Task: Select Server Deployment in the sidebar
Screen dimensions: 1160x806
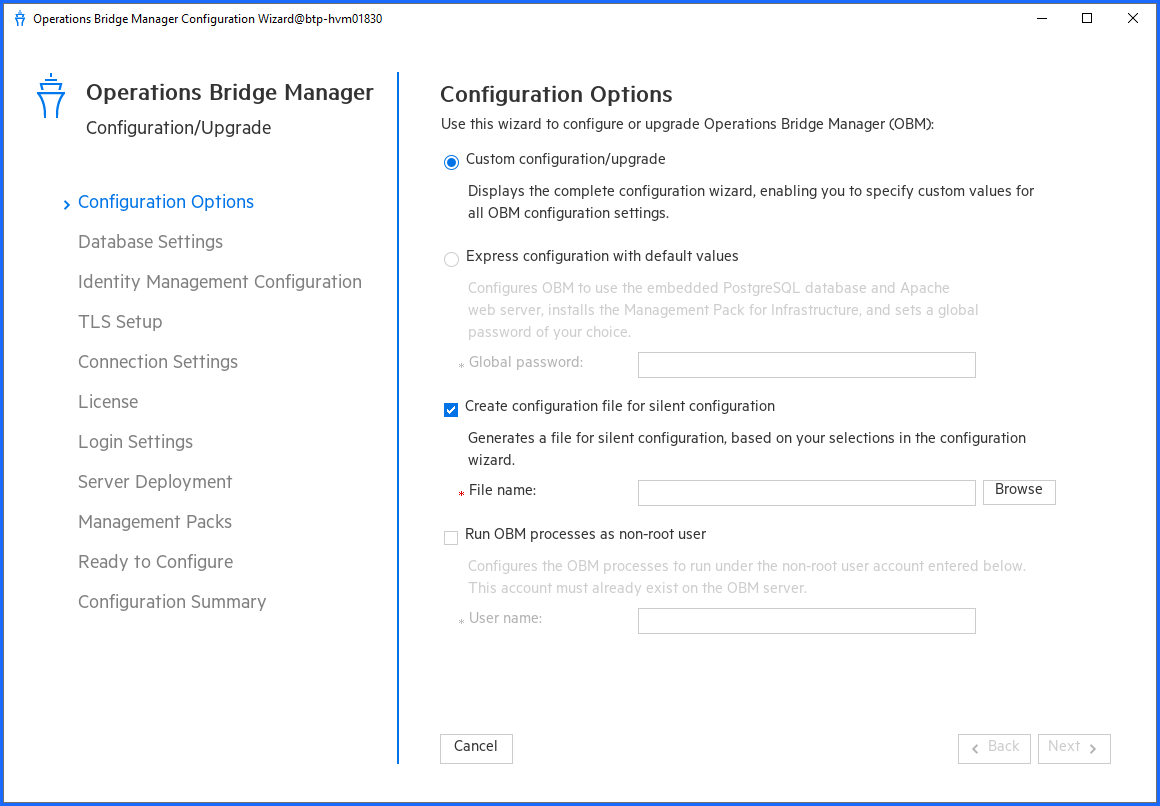Action: pyautogui.click(x=155, y=482)
